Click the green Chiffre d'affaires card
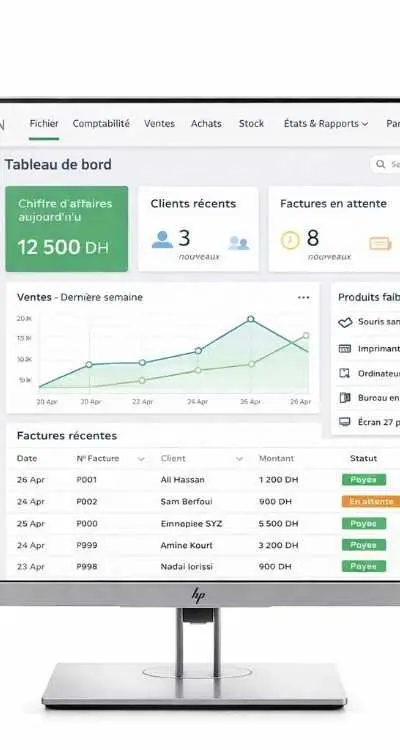 [x=67, y=229]
